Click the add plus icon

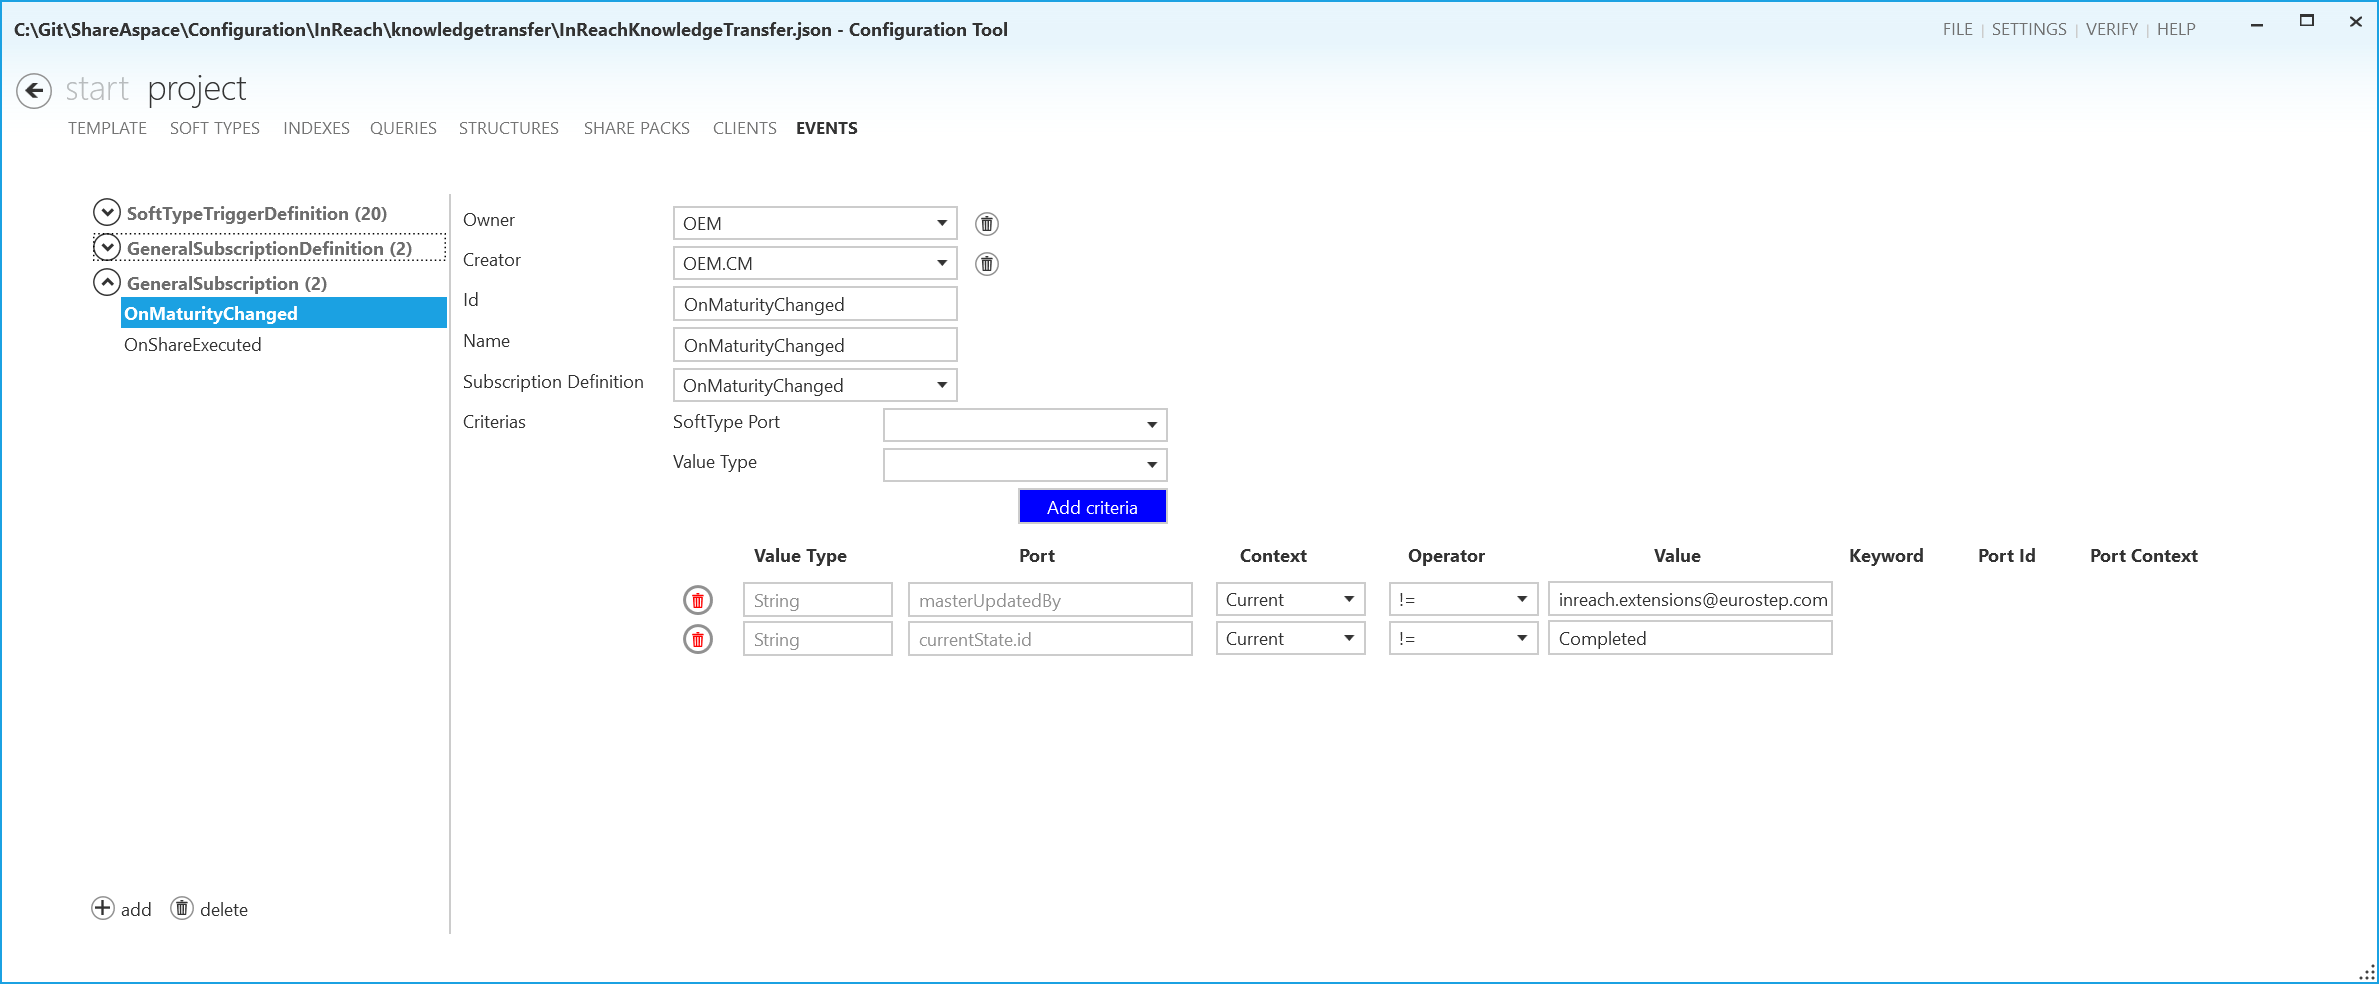click(x=103, y=908)
